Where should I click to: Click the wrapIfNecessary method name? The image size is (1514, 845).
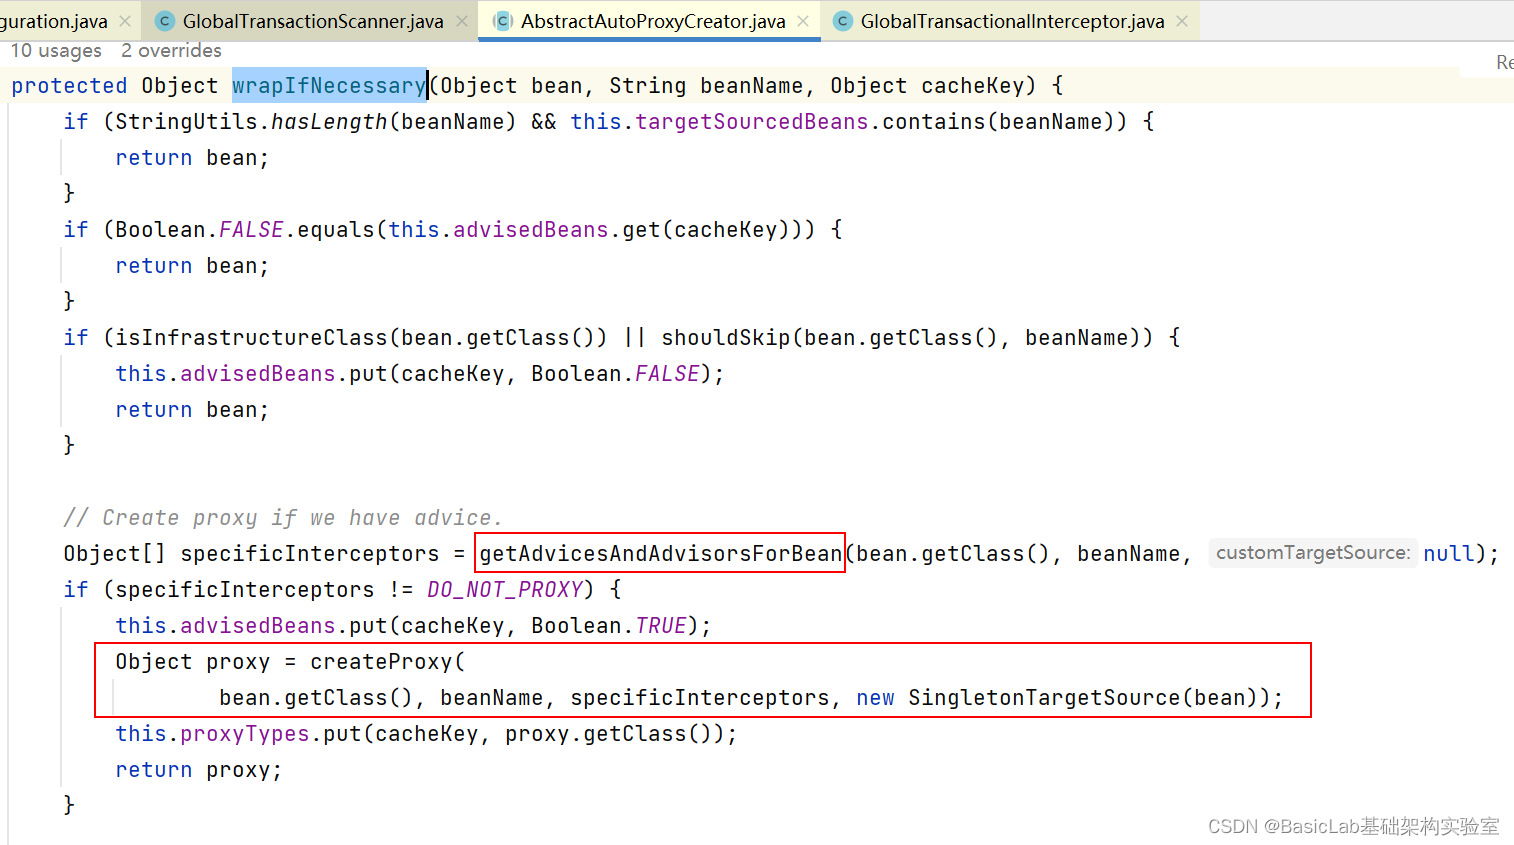point(329,86)
